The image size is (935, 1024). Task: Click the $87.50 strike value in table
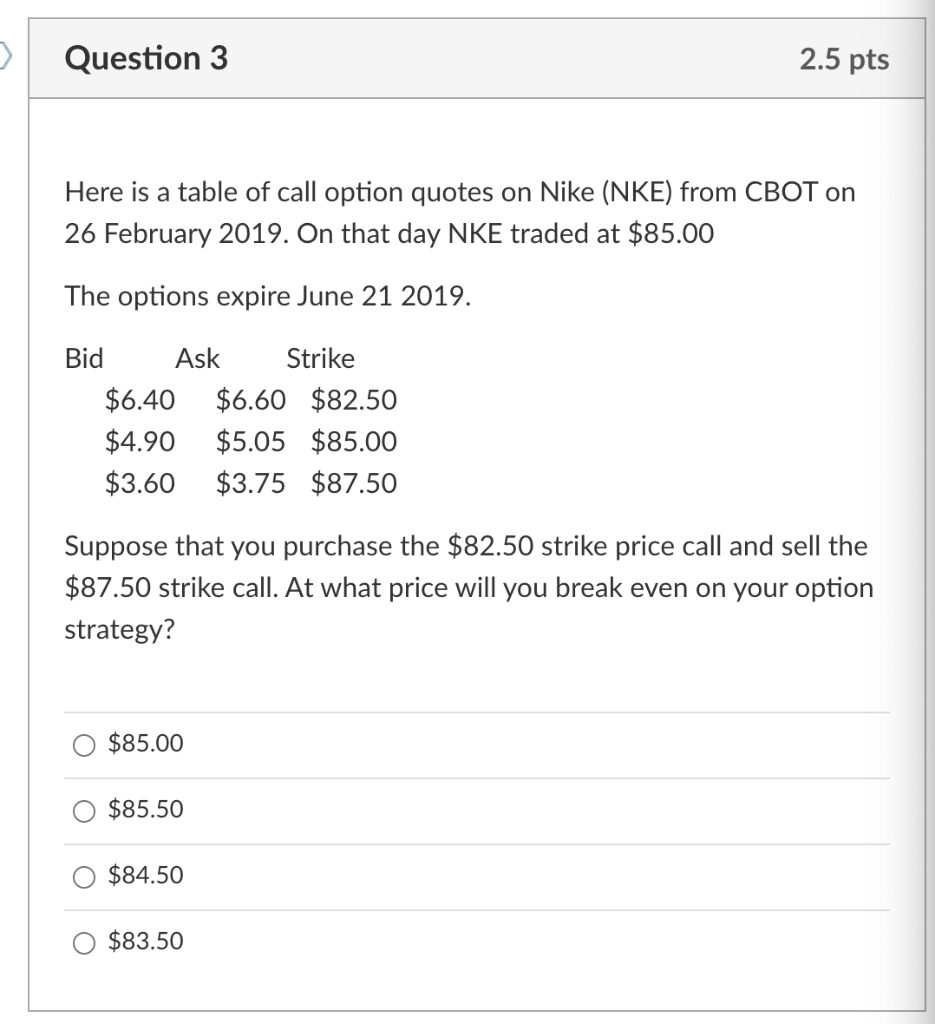click(x=354, y=483)
